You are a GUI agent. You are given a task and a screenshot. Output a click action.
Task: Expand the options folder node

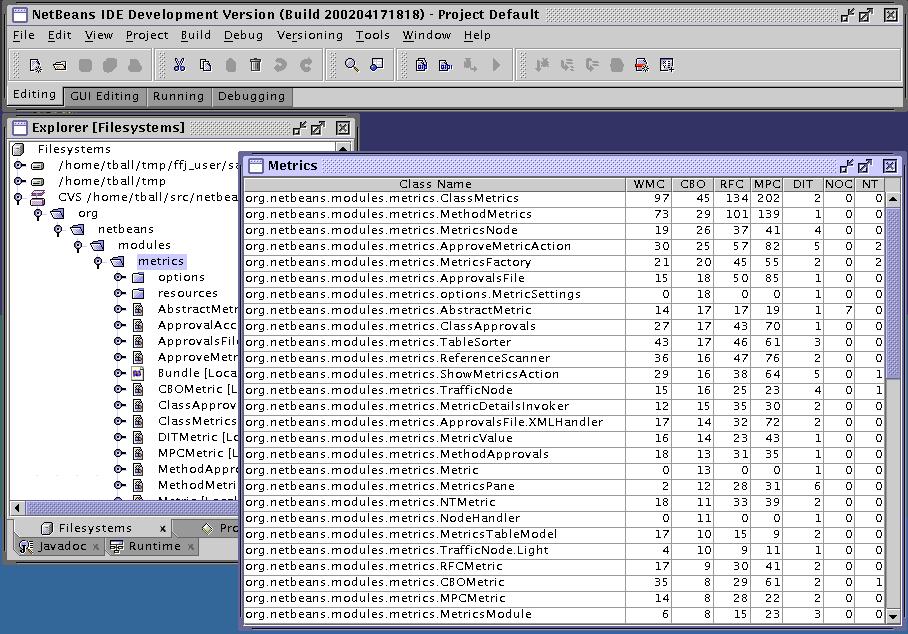(x=119, y=277)
